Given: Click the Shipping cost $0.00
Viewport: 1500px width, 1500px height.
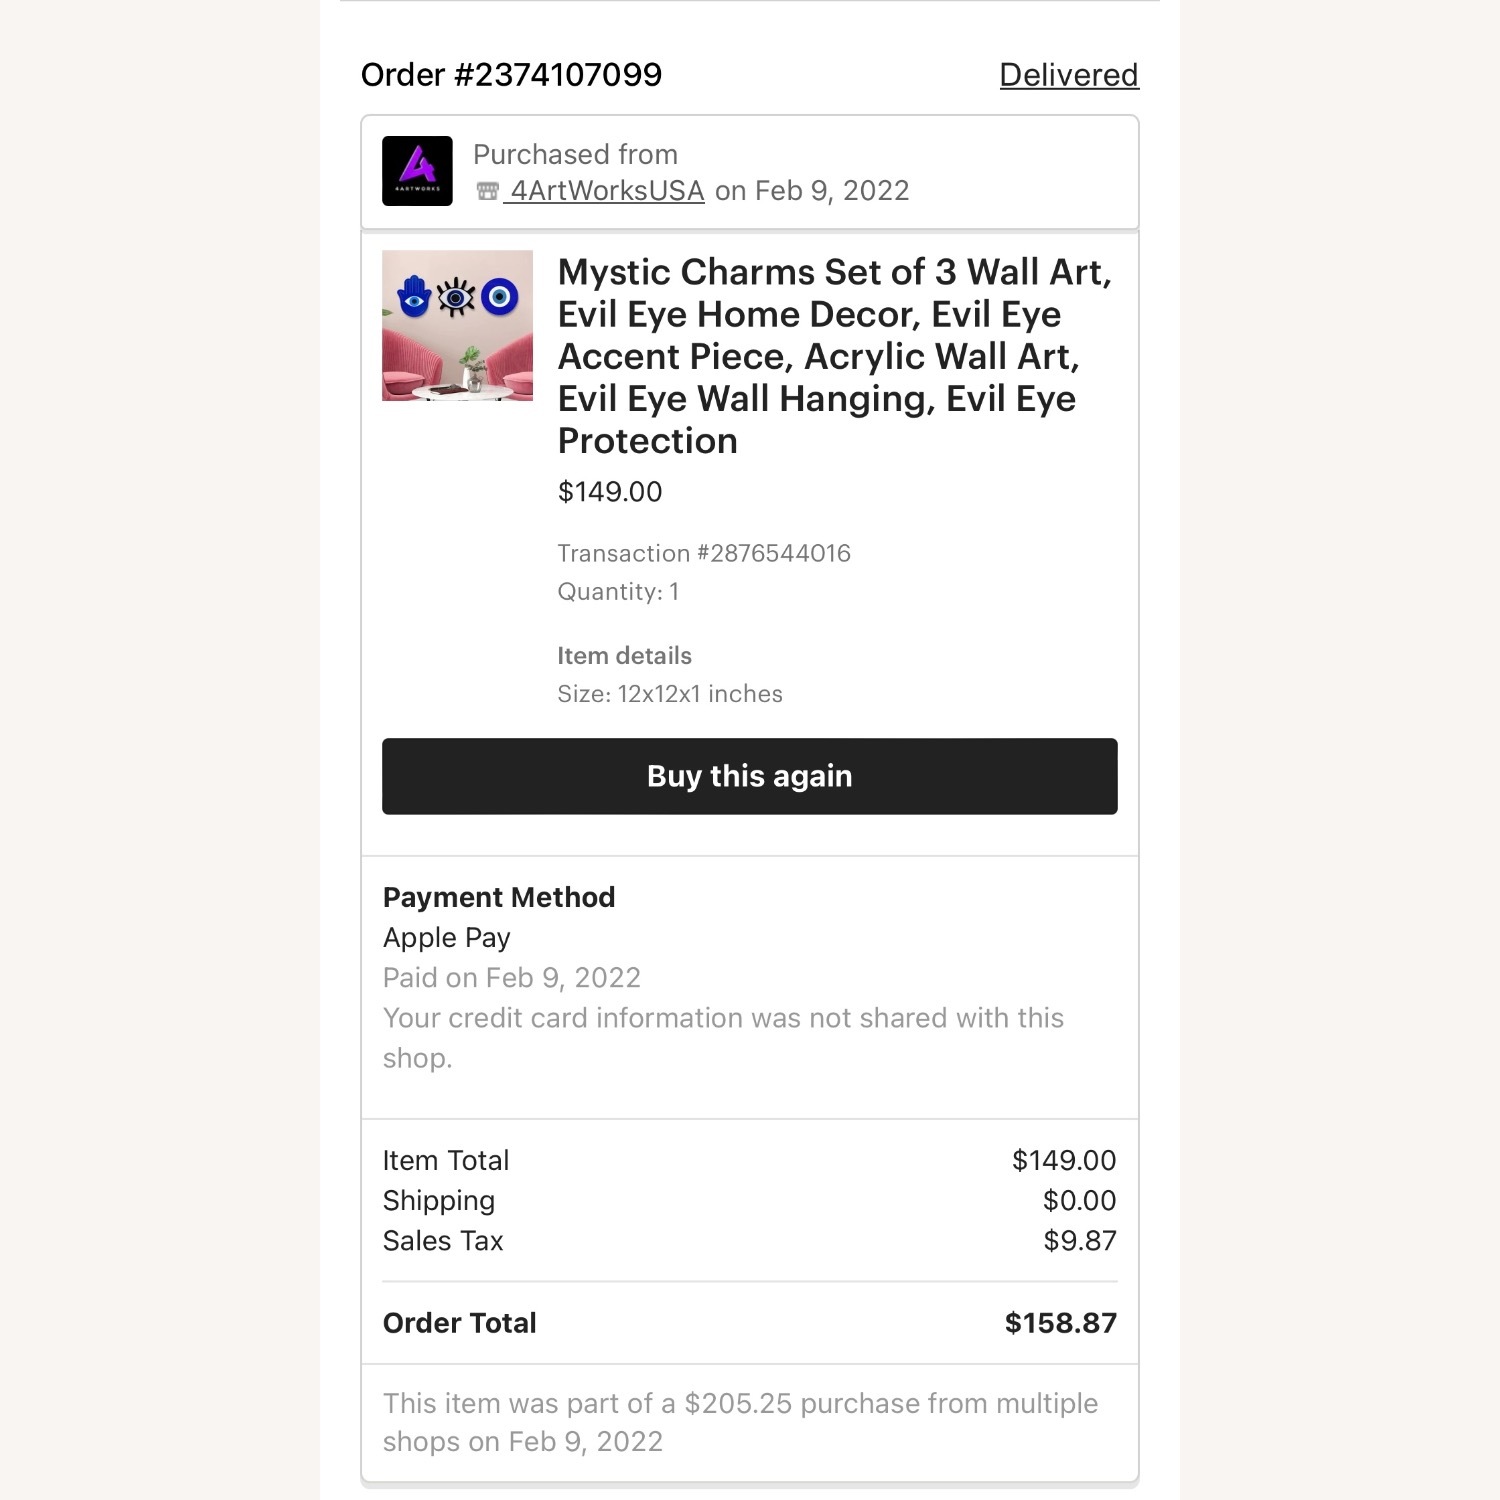Looking at the screenshot, I should pyautogui.click(x=1079, y=1201).
